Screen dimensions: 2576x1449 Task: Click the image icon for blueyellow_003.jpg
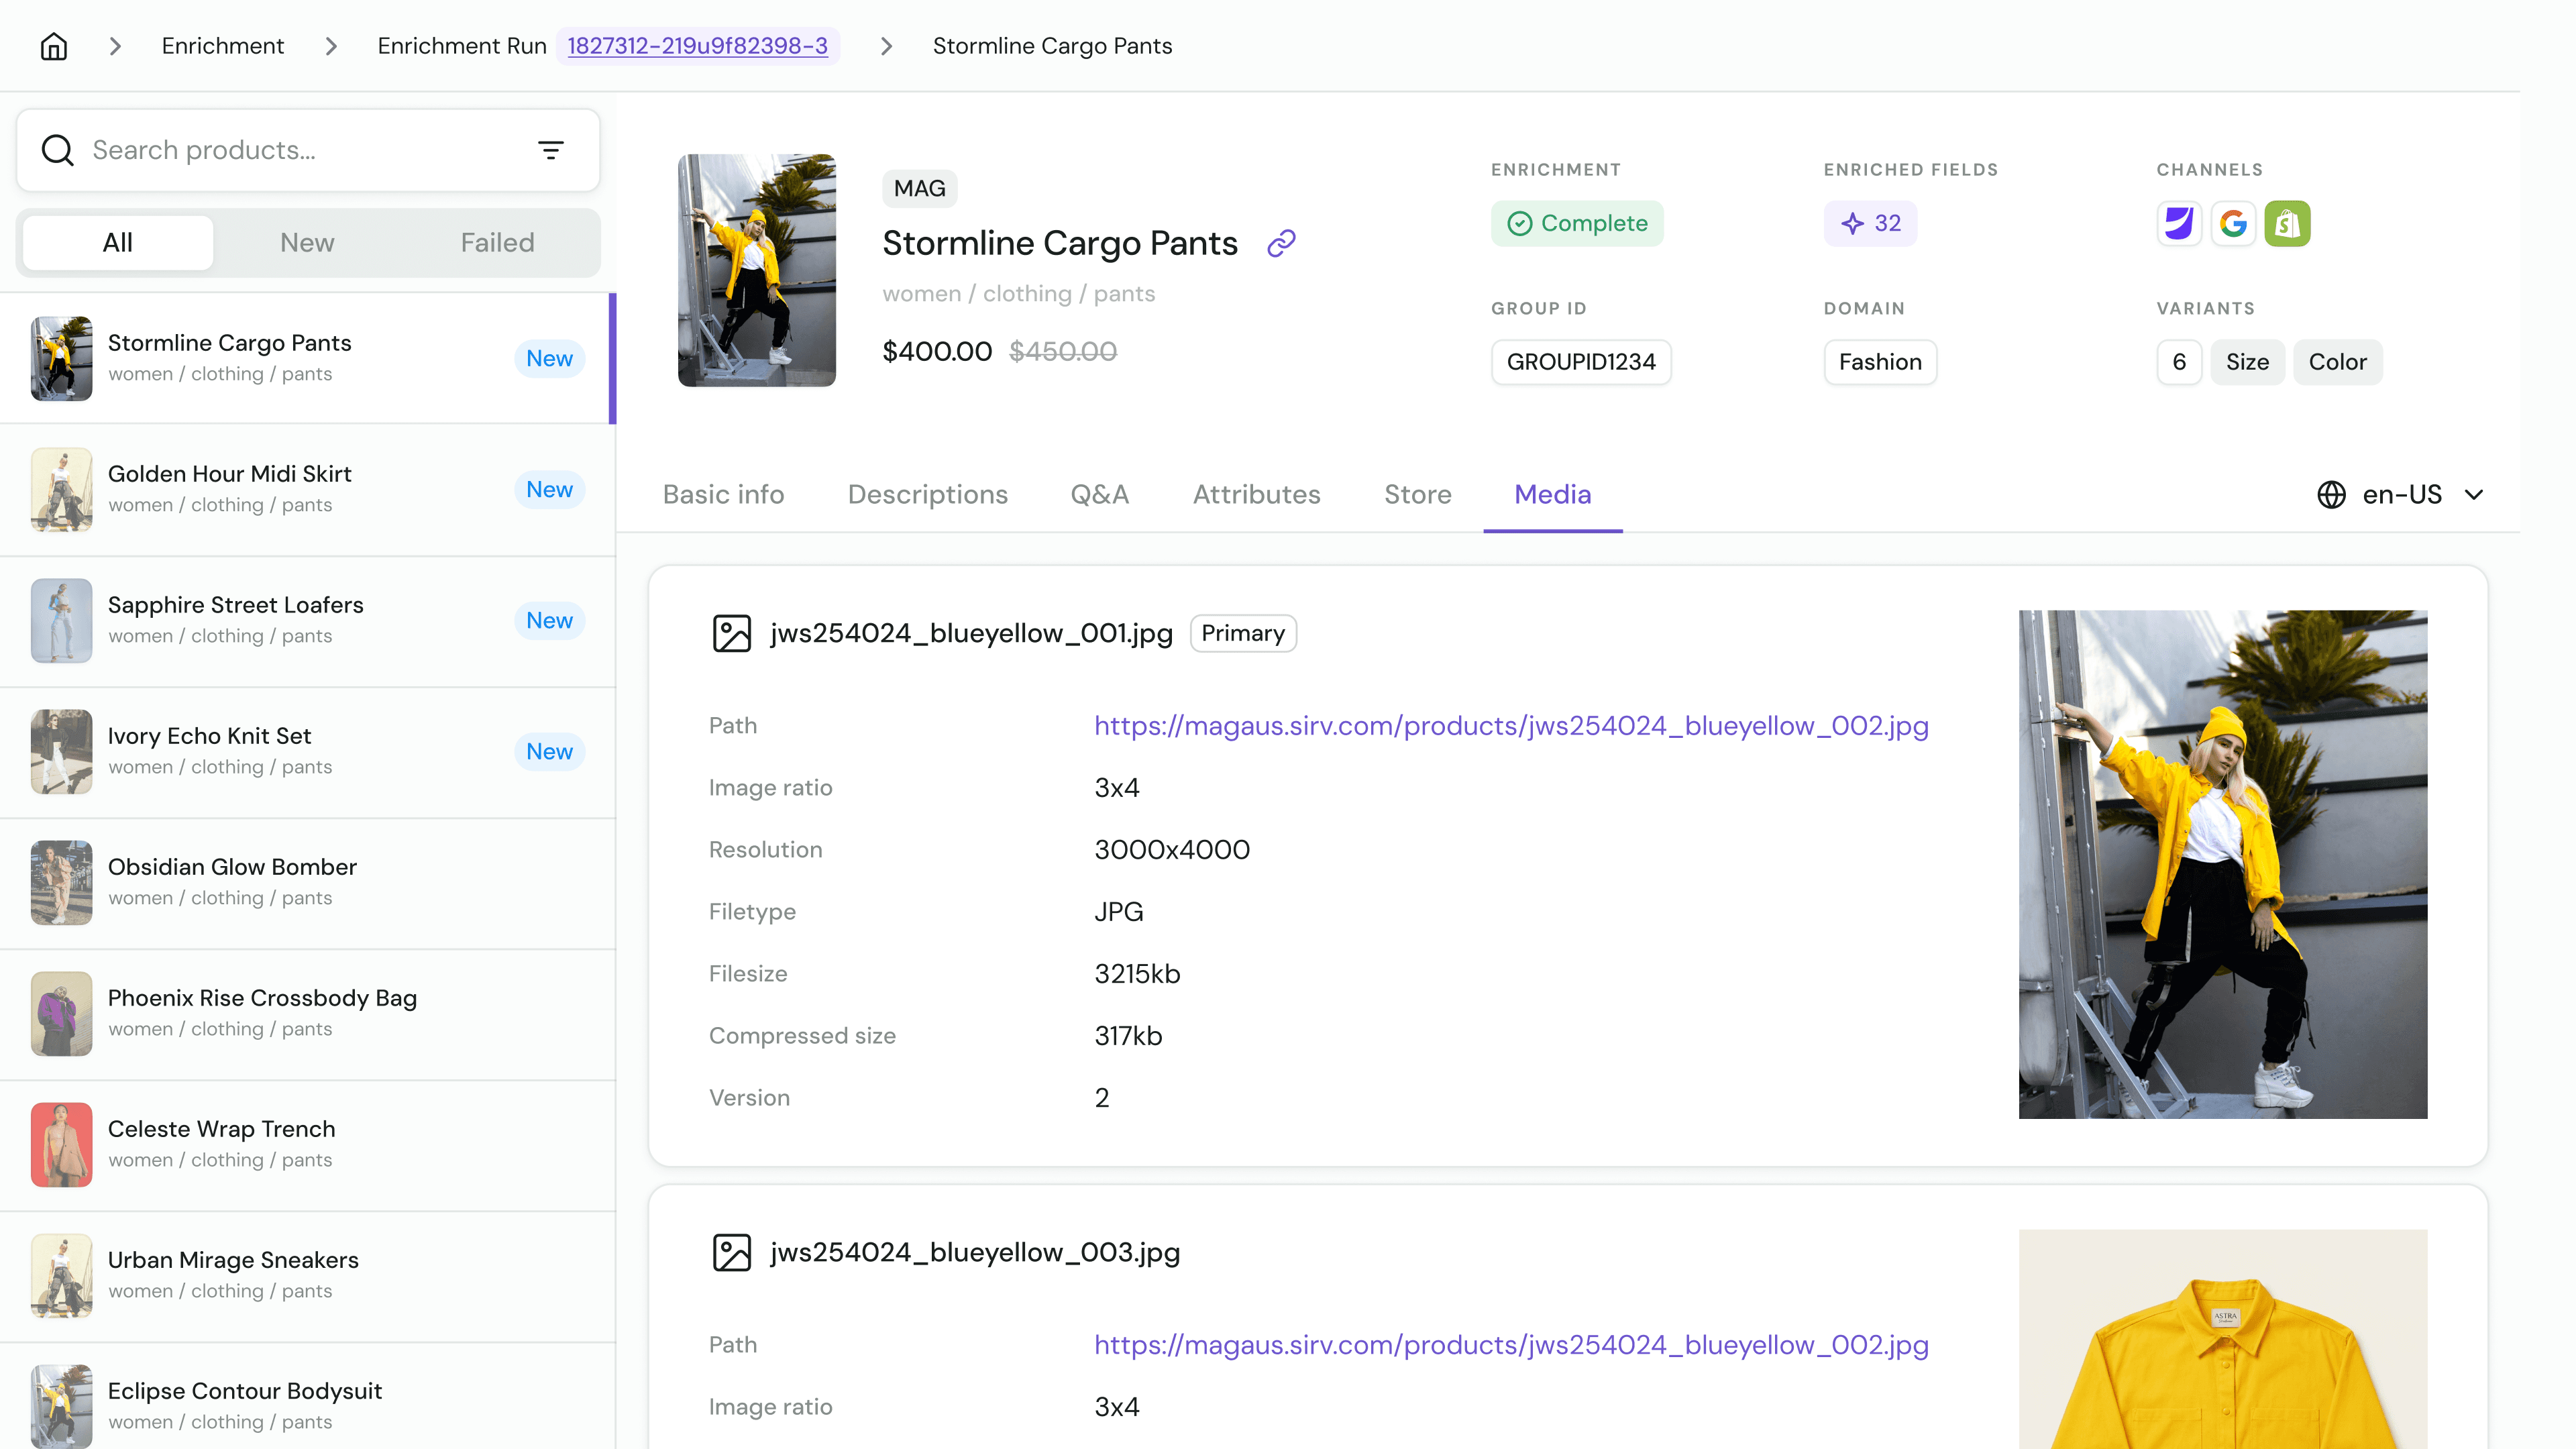[x=732, y=1252]
